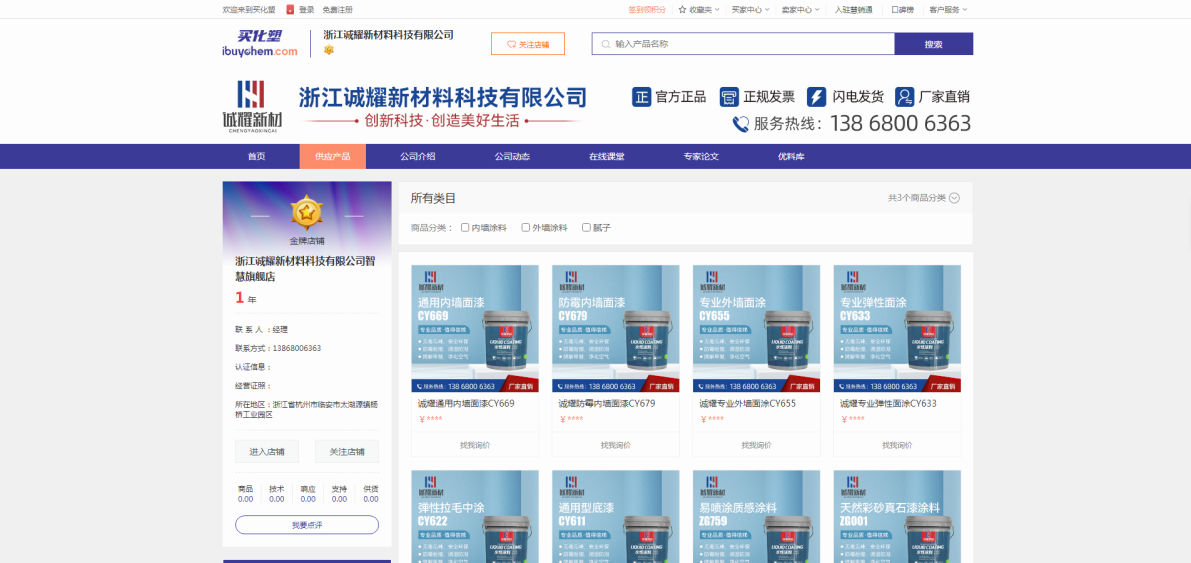Open the 专业外墙面涂 CY655 product image
The height and width of the screenshot is (563, 1191).
click(757, 328)
